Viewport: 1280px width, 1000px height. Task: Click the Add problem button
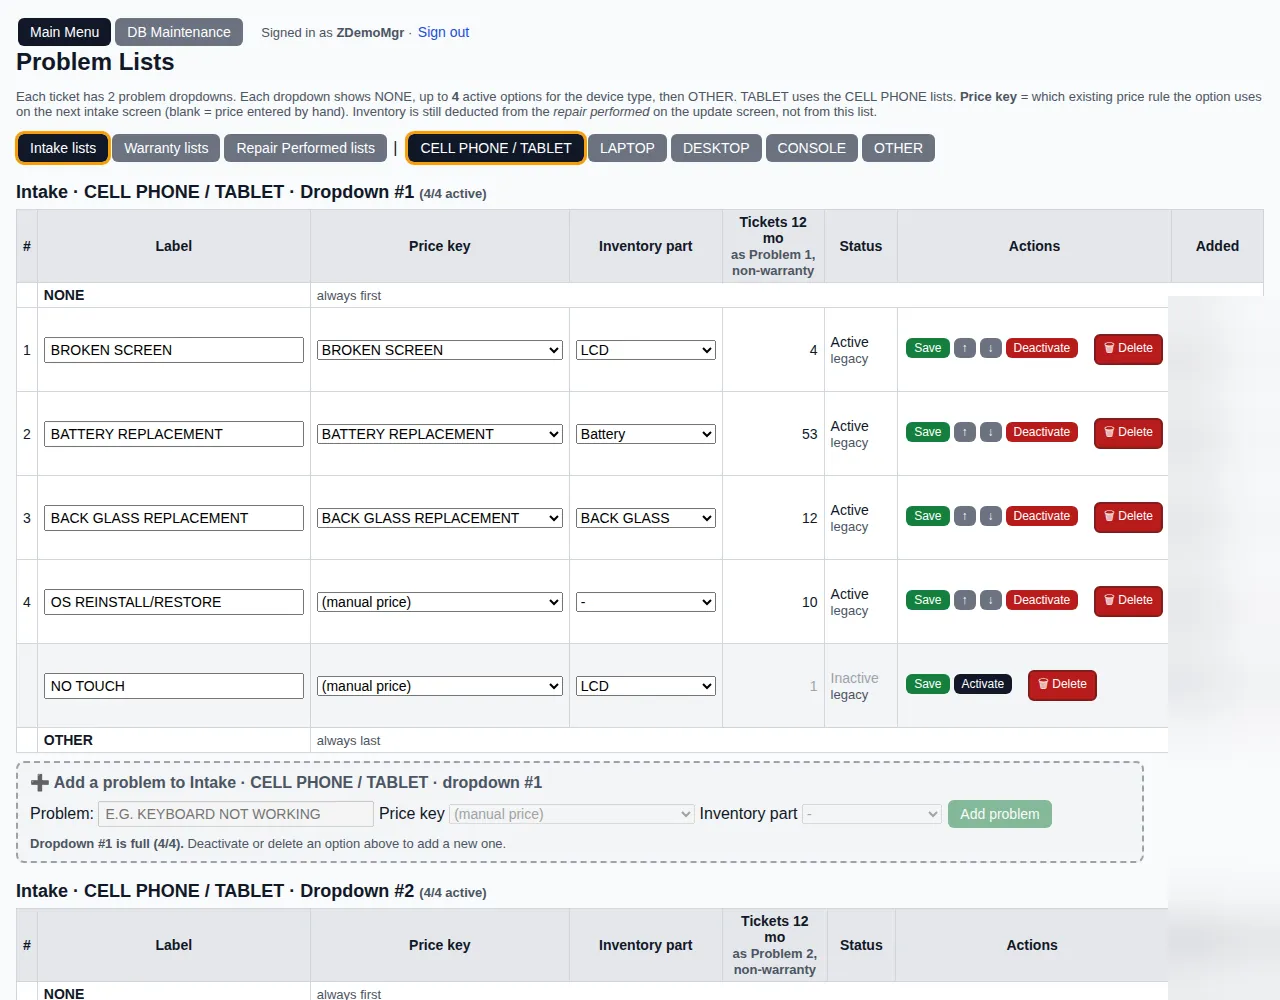[x=999, y=814]
